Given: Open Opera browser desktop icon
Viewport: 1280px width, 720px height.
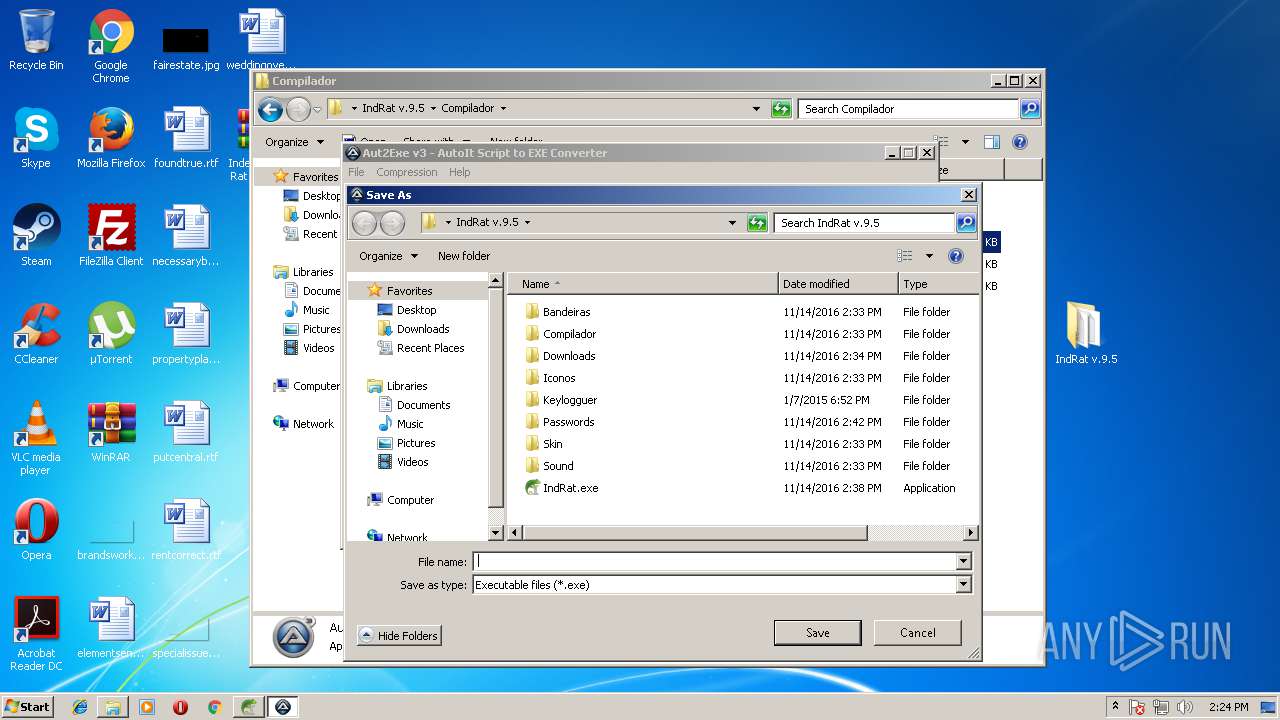Looking at the screenshot, I should click(36, 530).
